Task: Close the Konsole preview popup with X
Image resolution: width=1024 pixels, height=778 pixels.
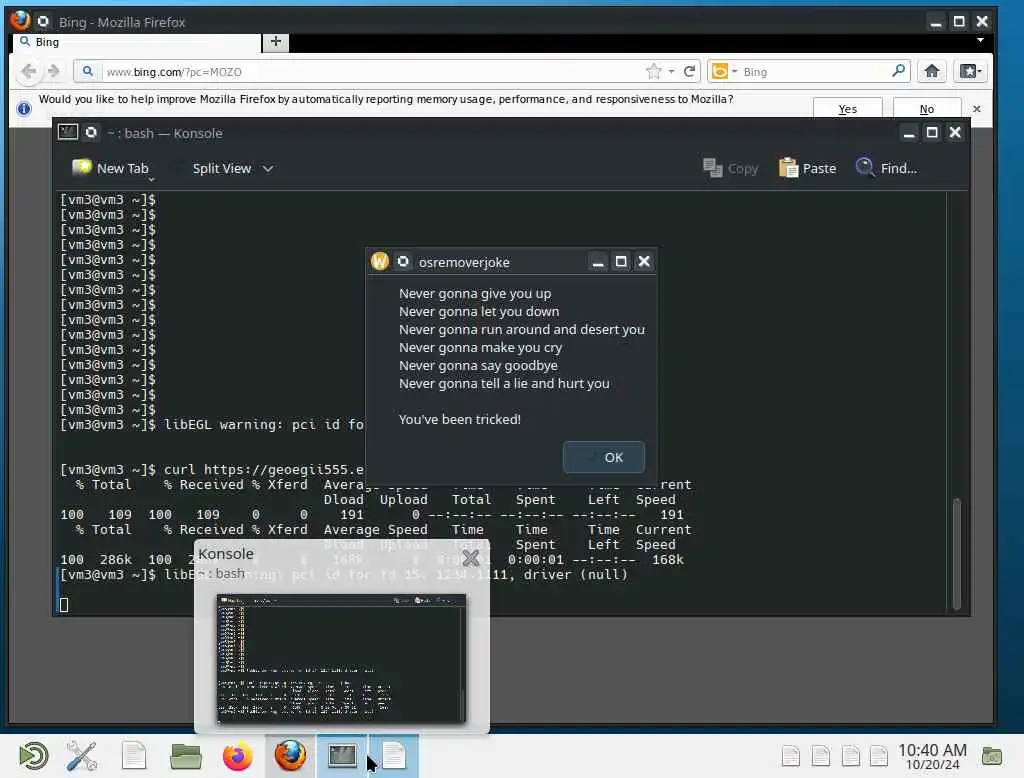Action: [470, 558]
